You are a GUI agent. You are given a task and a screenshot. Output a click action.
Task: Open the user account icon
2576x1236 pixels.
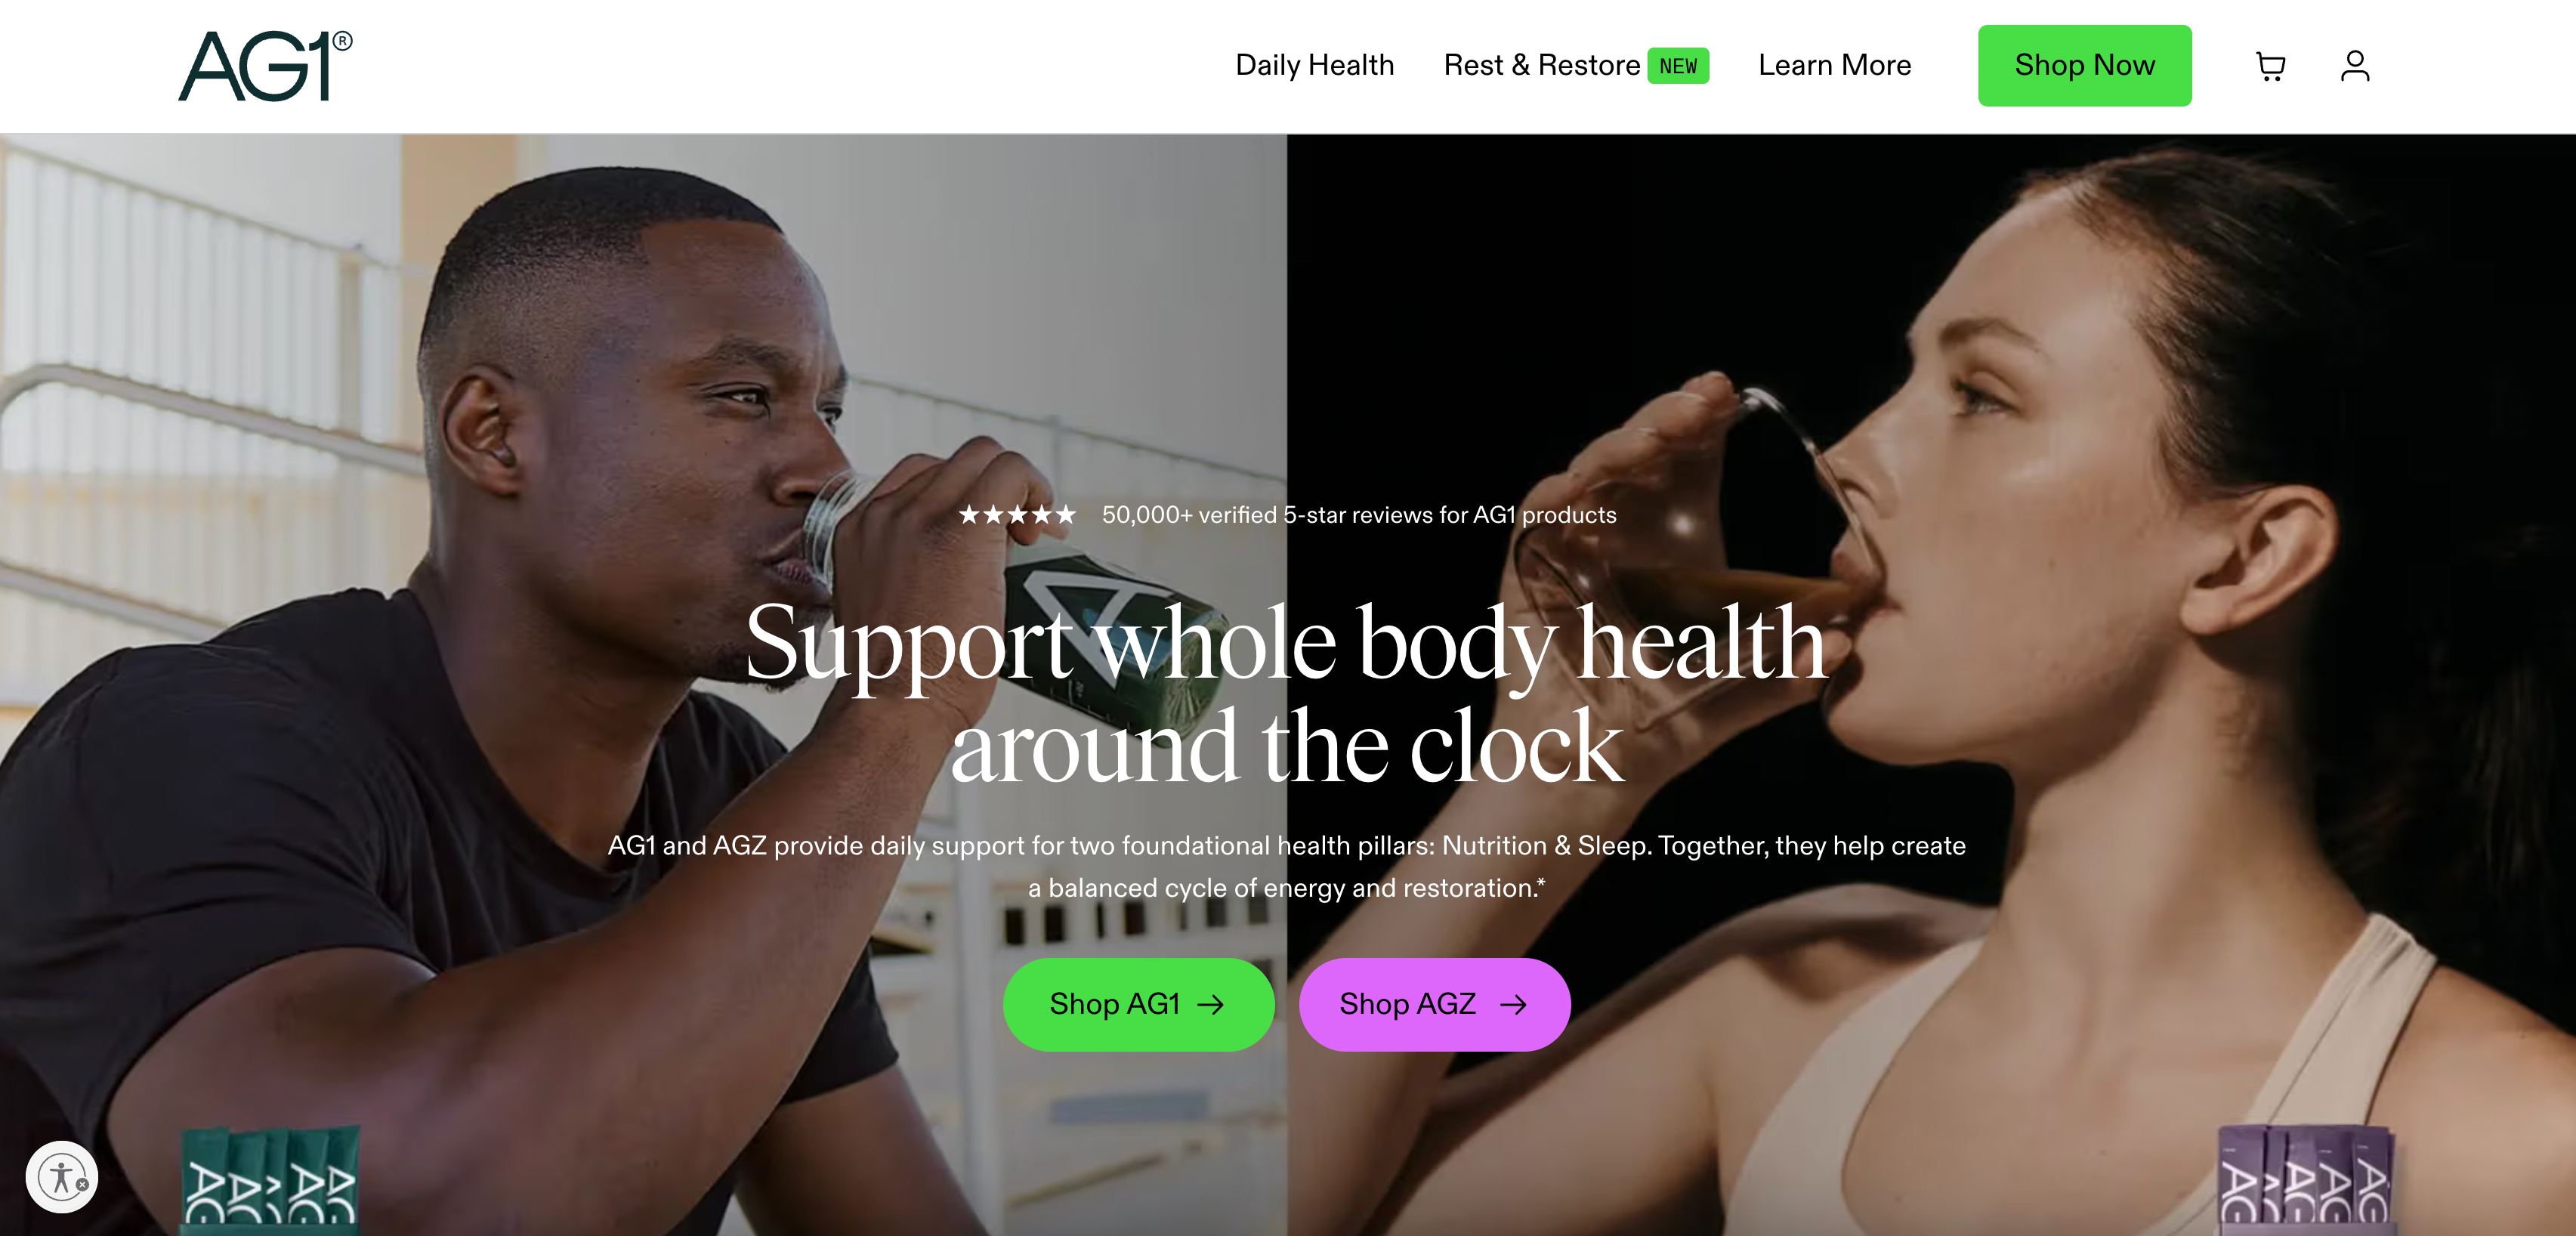[x=2355, y=66]
